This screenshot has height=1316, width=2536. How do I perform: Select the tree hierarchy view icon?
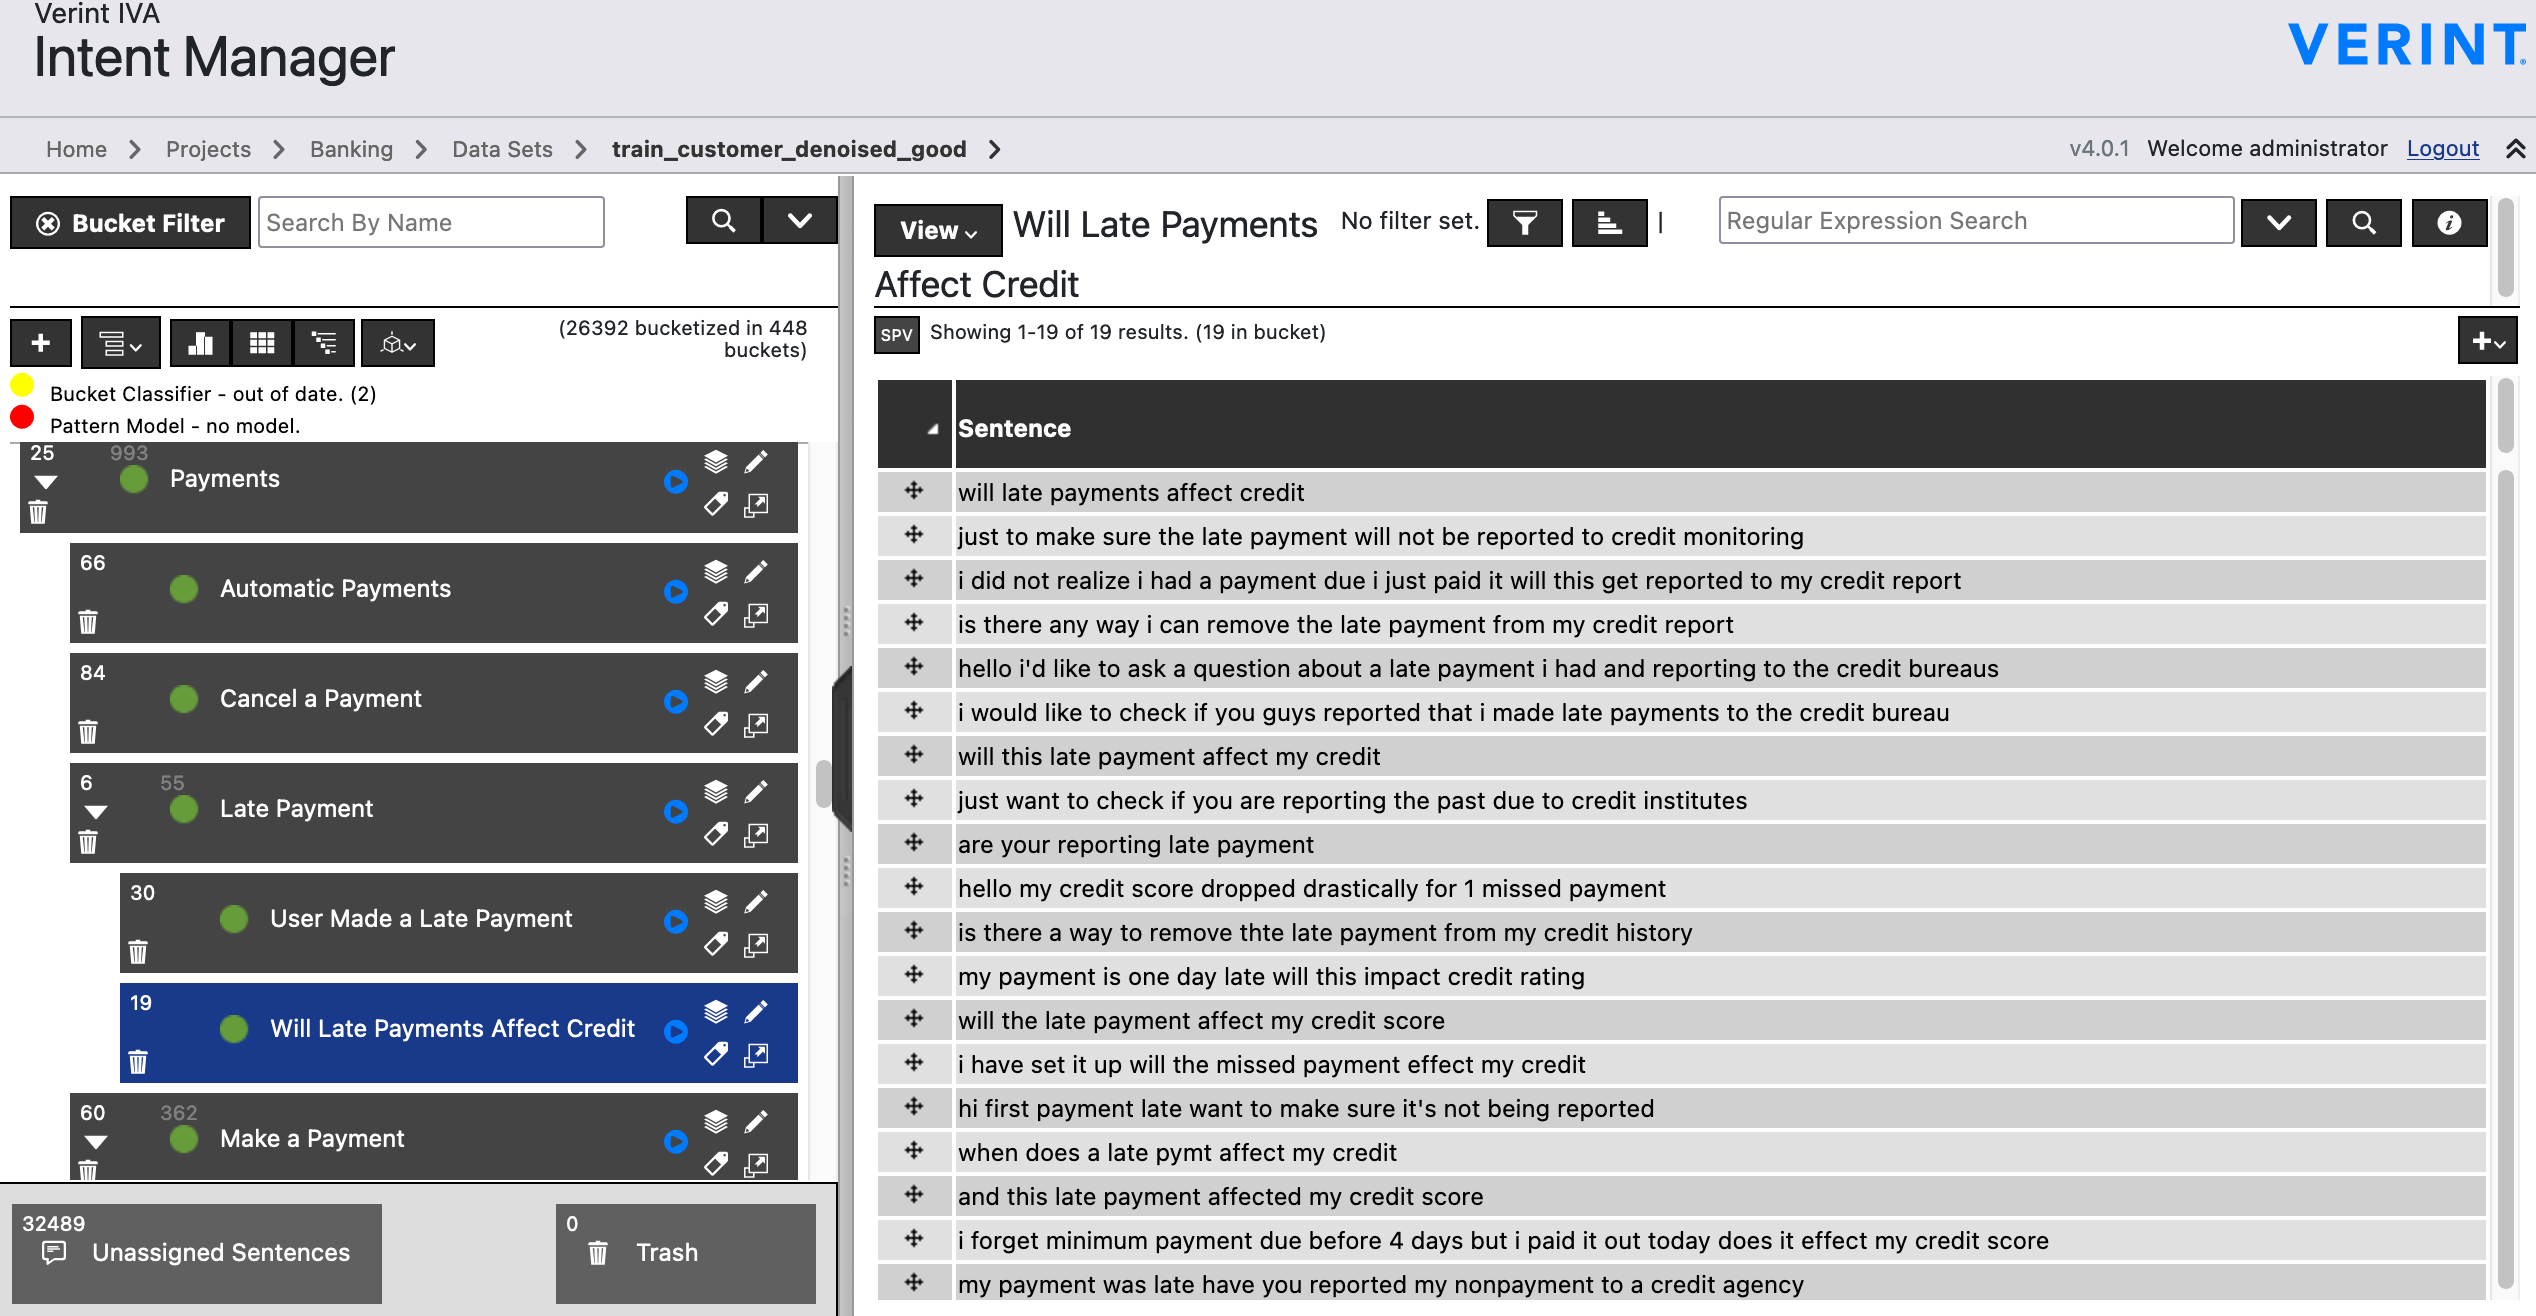pyautogui.click(x=323, y=343)
